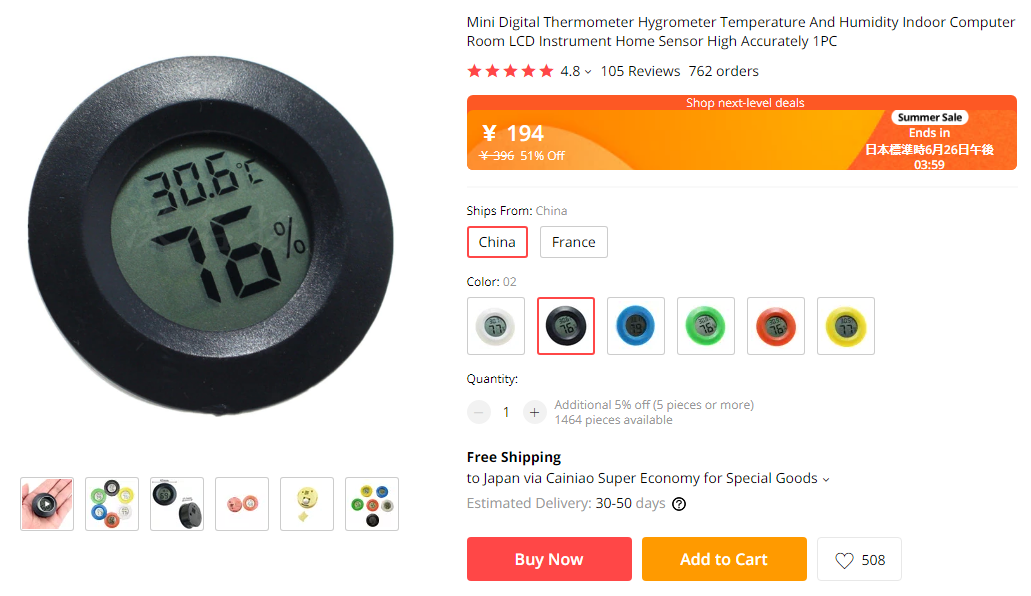Click the estimated delivery help question icon
The height and width of the screenshot is (596, 1031).
tap(679, 504)
